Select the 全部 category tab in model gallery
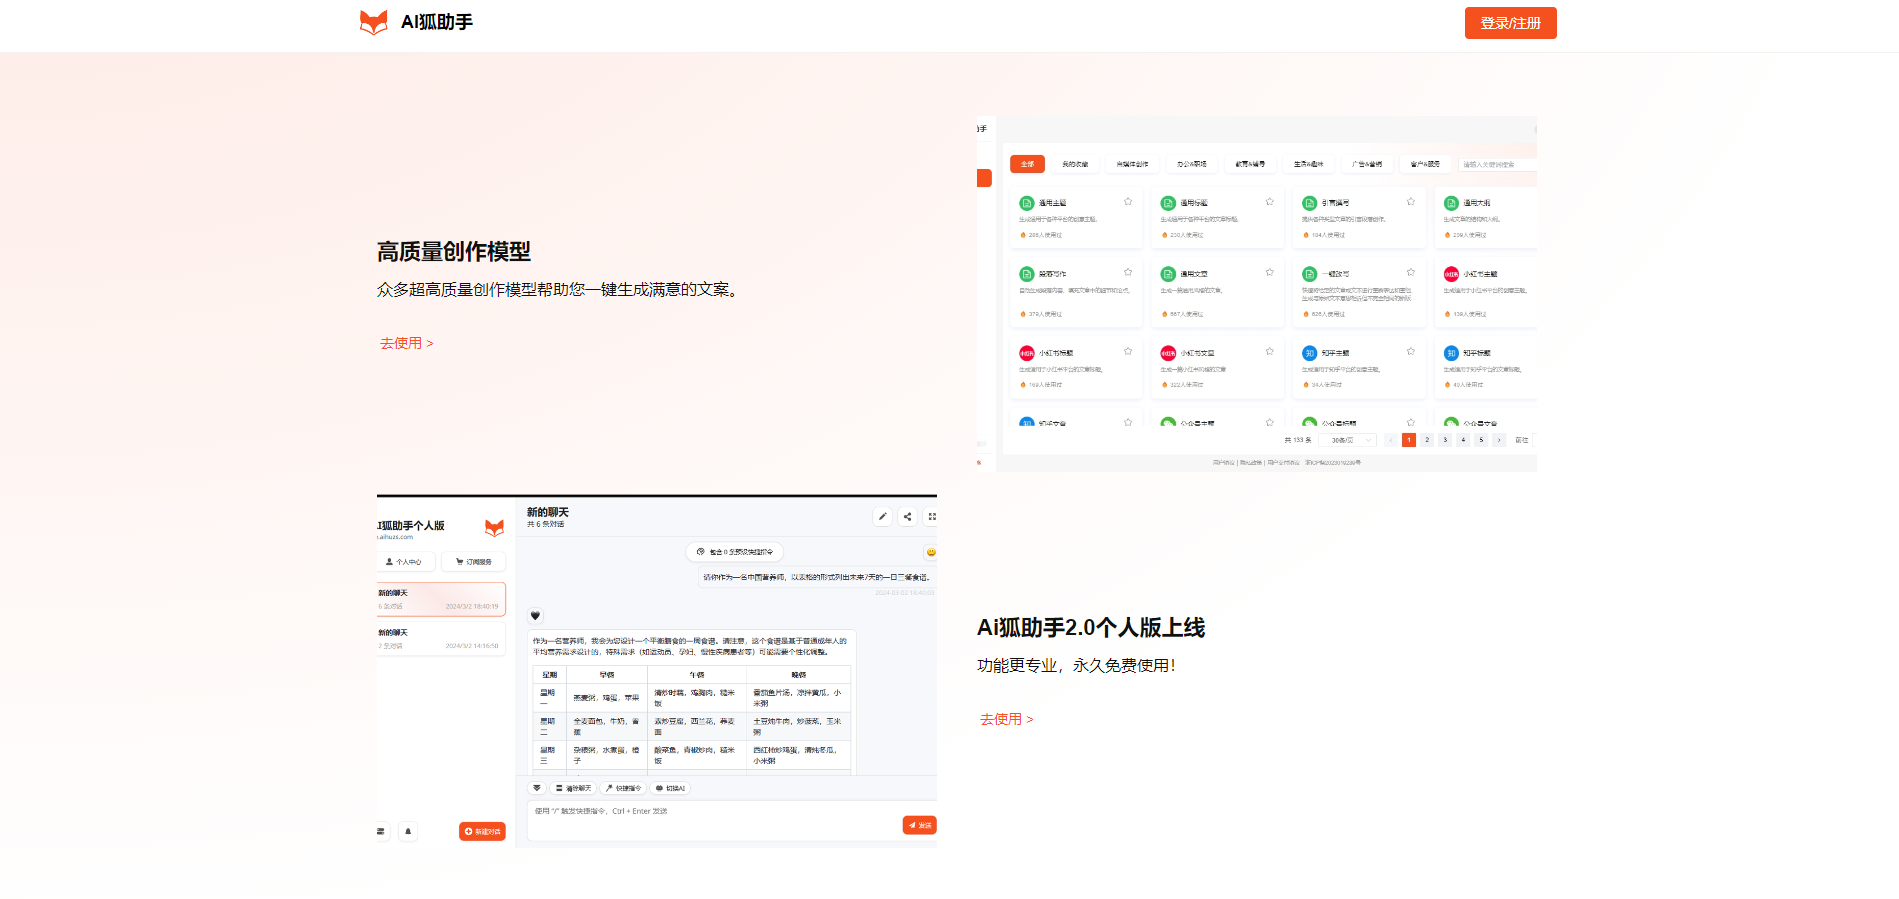 pyautogui.click(x=1027, y=164)
